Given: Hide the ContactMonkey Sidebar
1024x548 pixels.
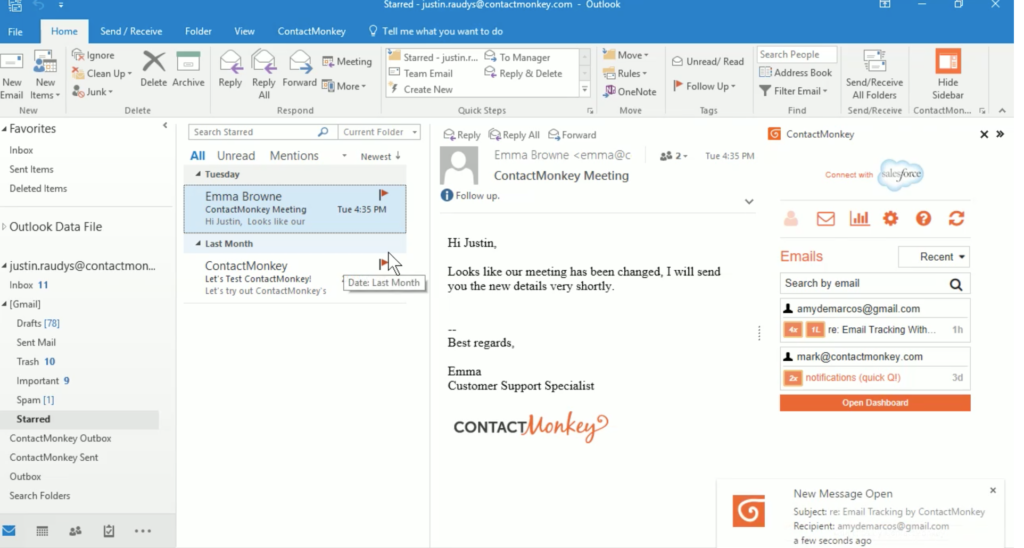Looking at the screenshot, I should (x=948, y=75).
